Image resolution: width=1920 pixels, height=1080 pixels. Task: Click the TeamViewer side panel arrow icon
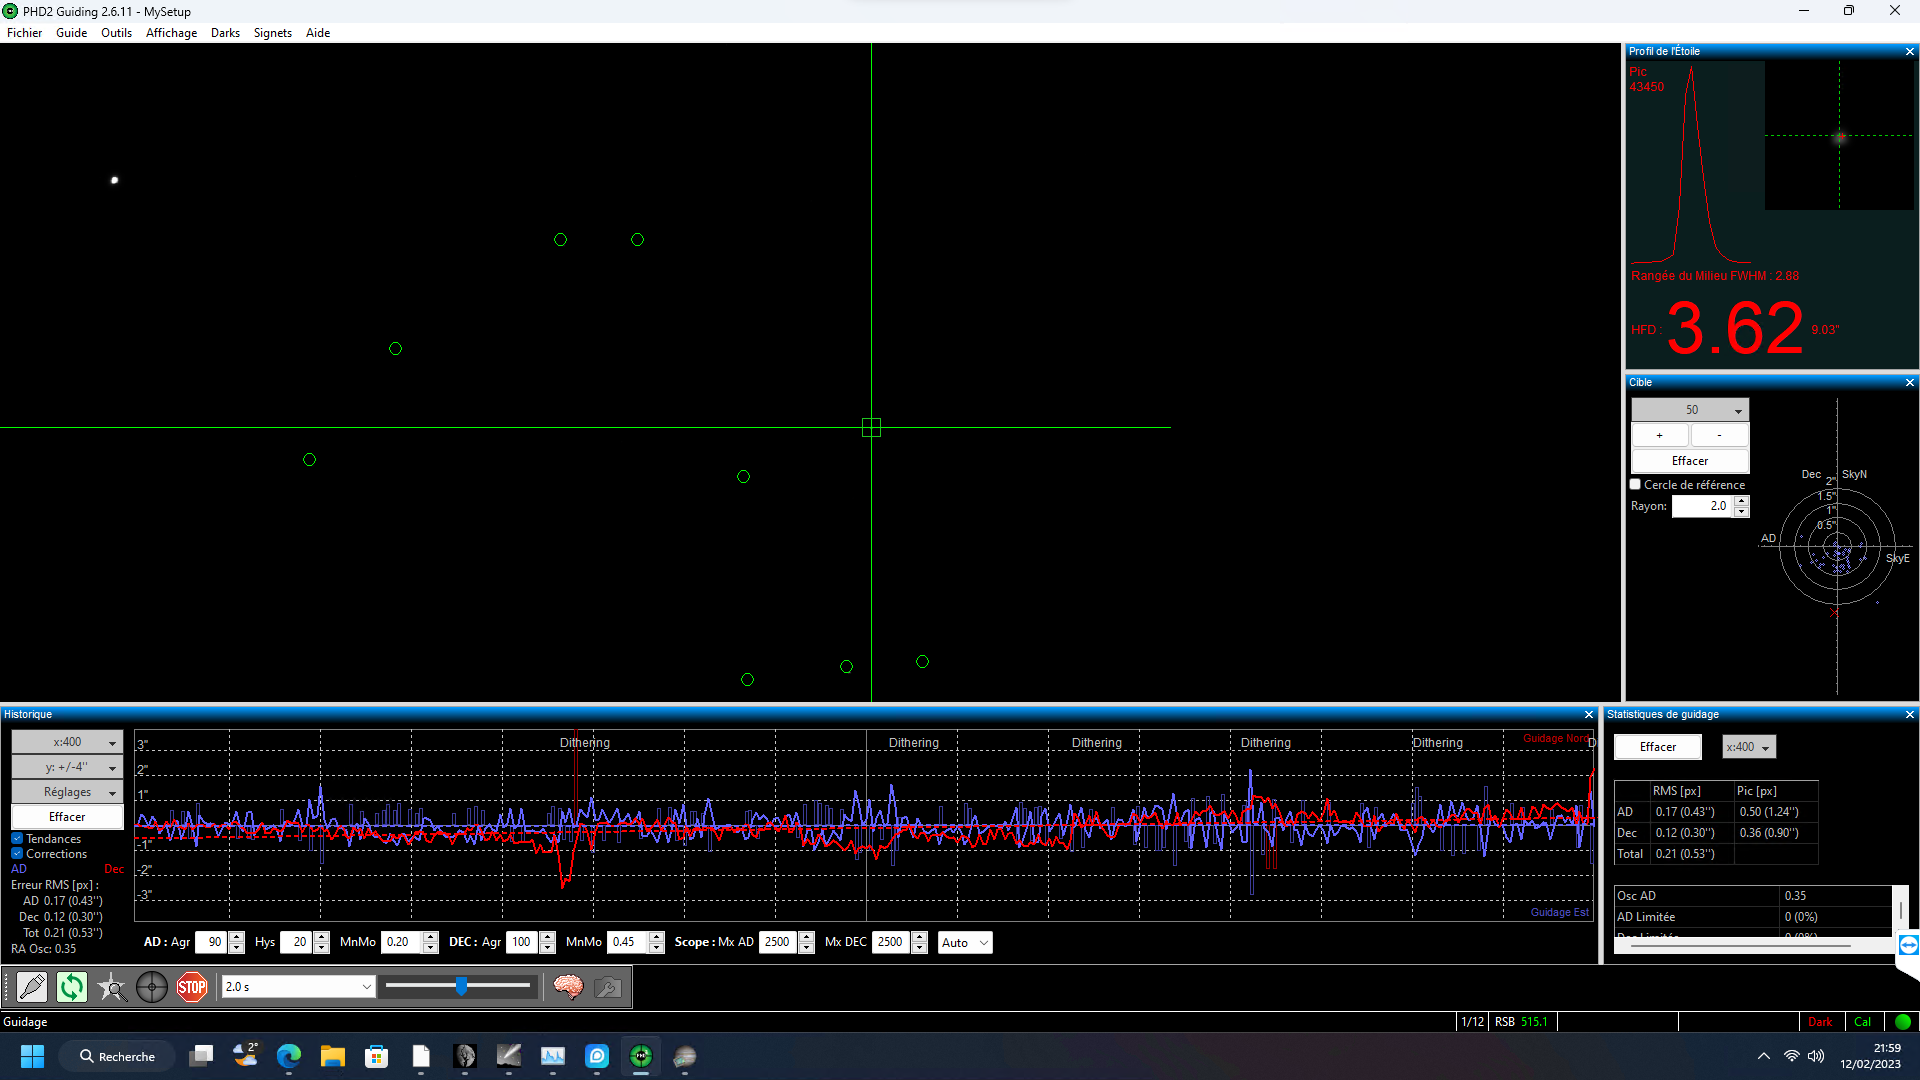tap(1909, 945)
